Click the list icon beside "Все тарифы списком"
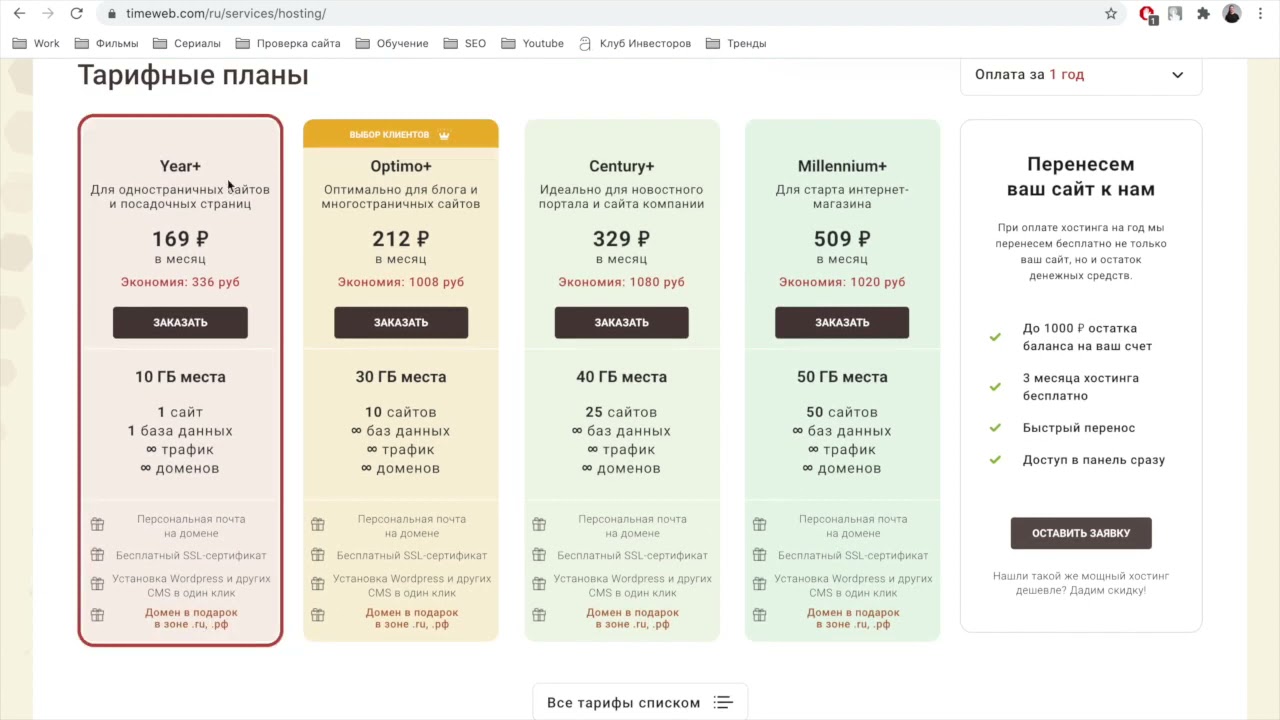This screenshot has height=720, width=1280. pos(723,703)
